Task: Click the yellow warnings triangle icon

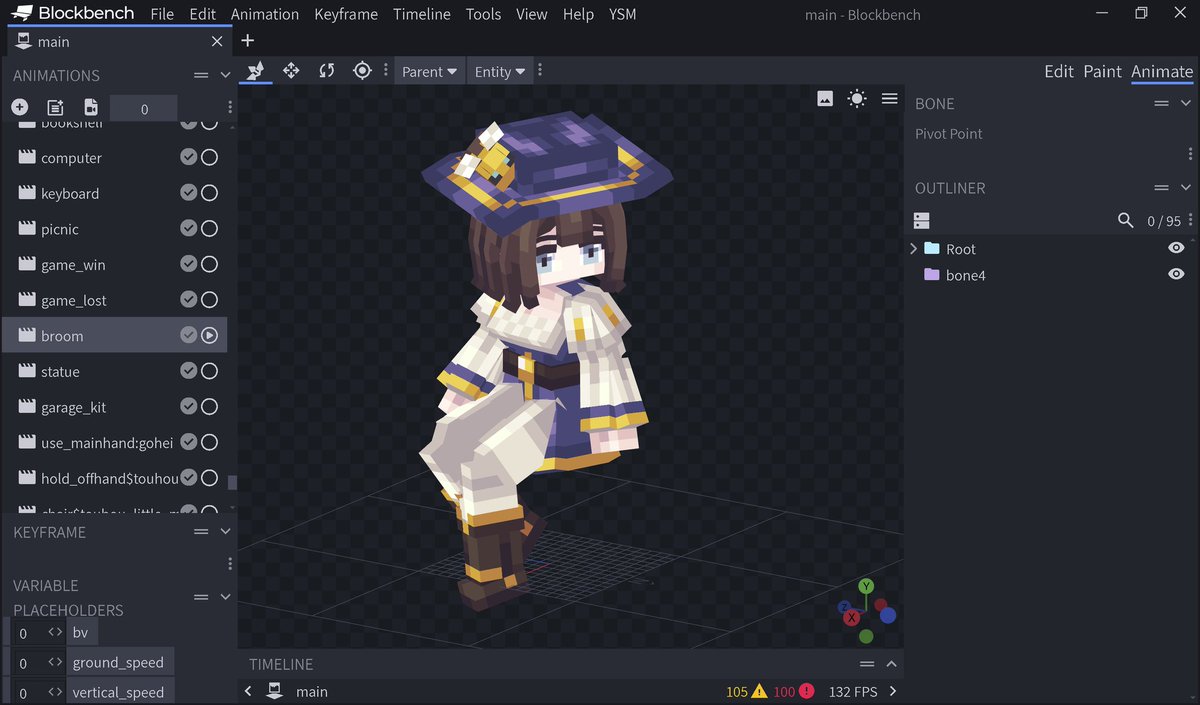Action: [759, 691]
